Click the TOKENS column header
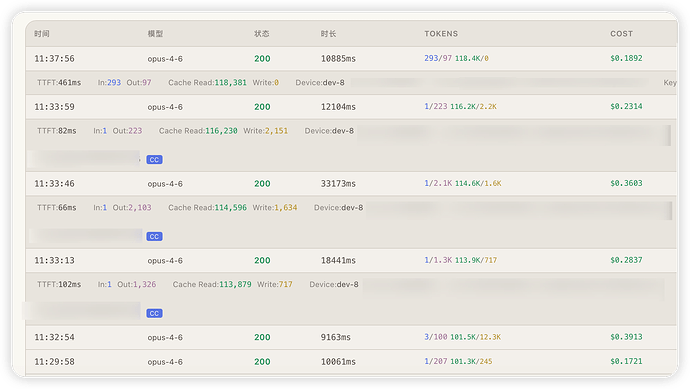690x389 pixels. point(441,34)
